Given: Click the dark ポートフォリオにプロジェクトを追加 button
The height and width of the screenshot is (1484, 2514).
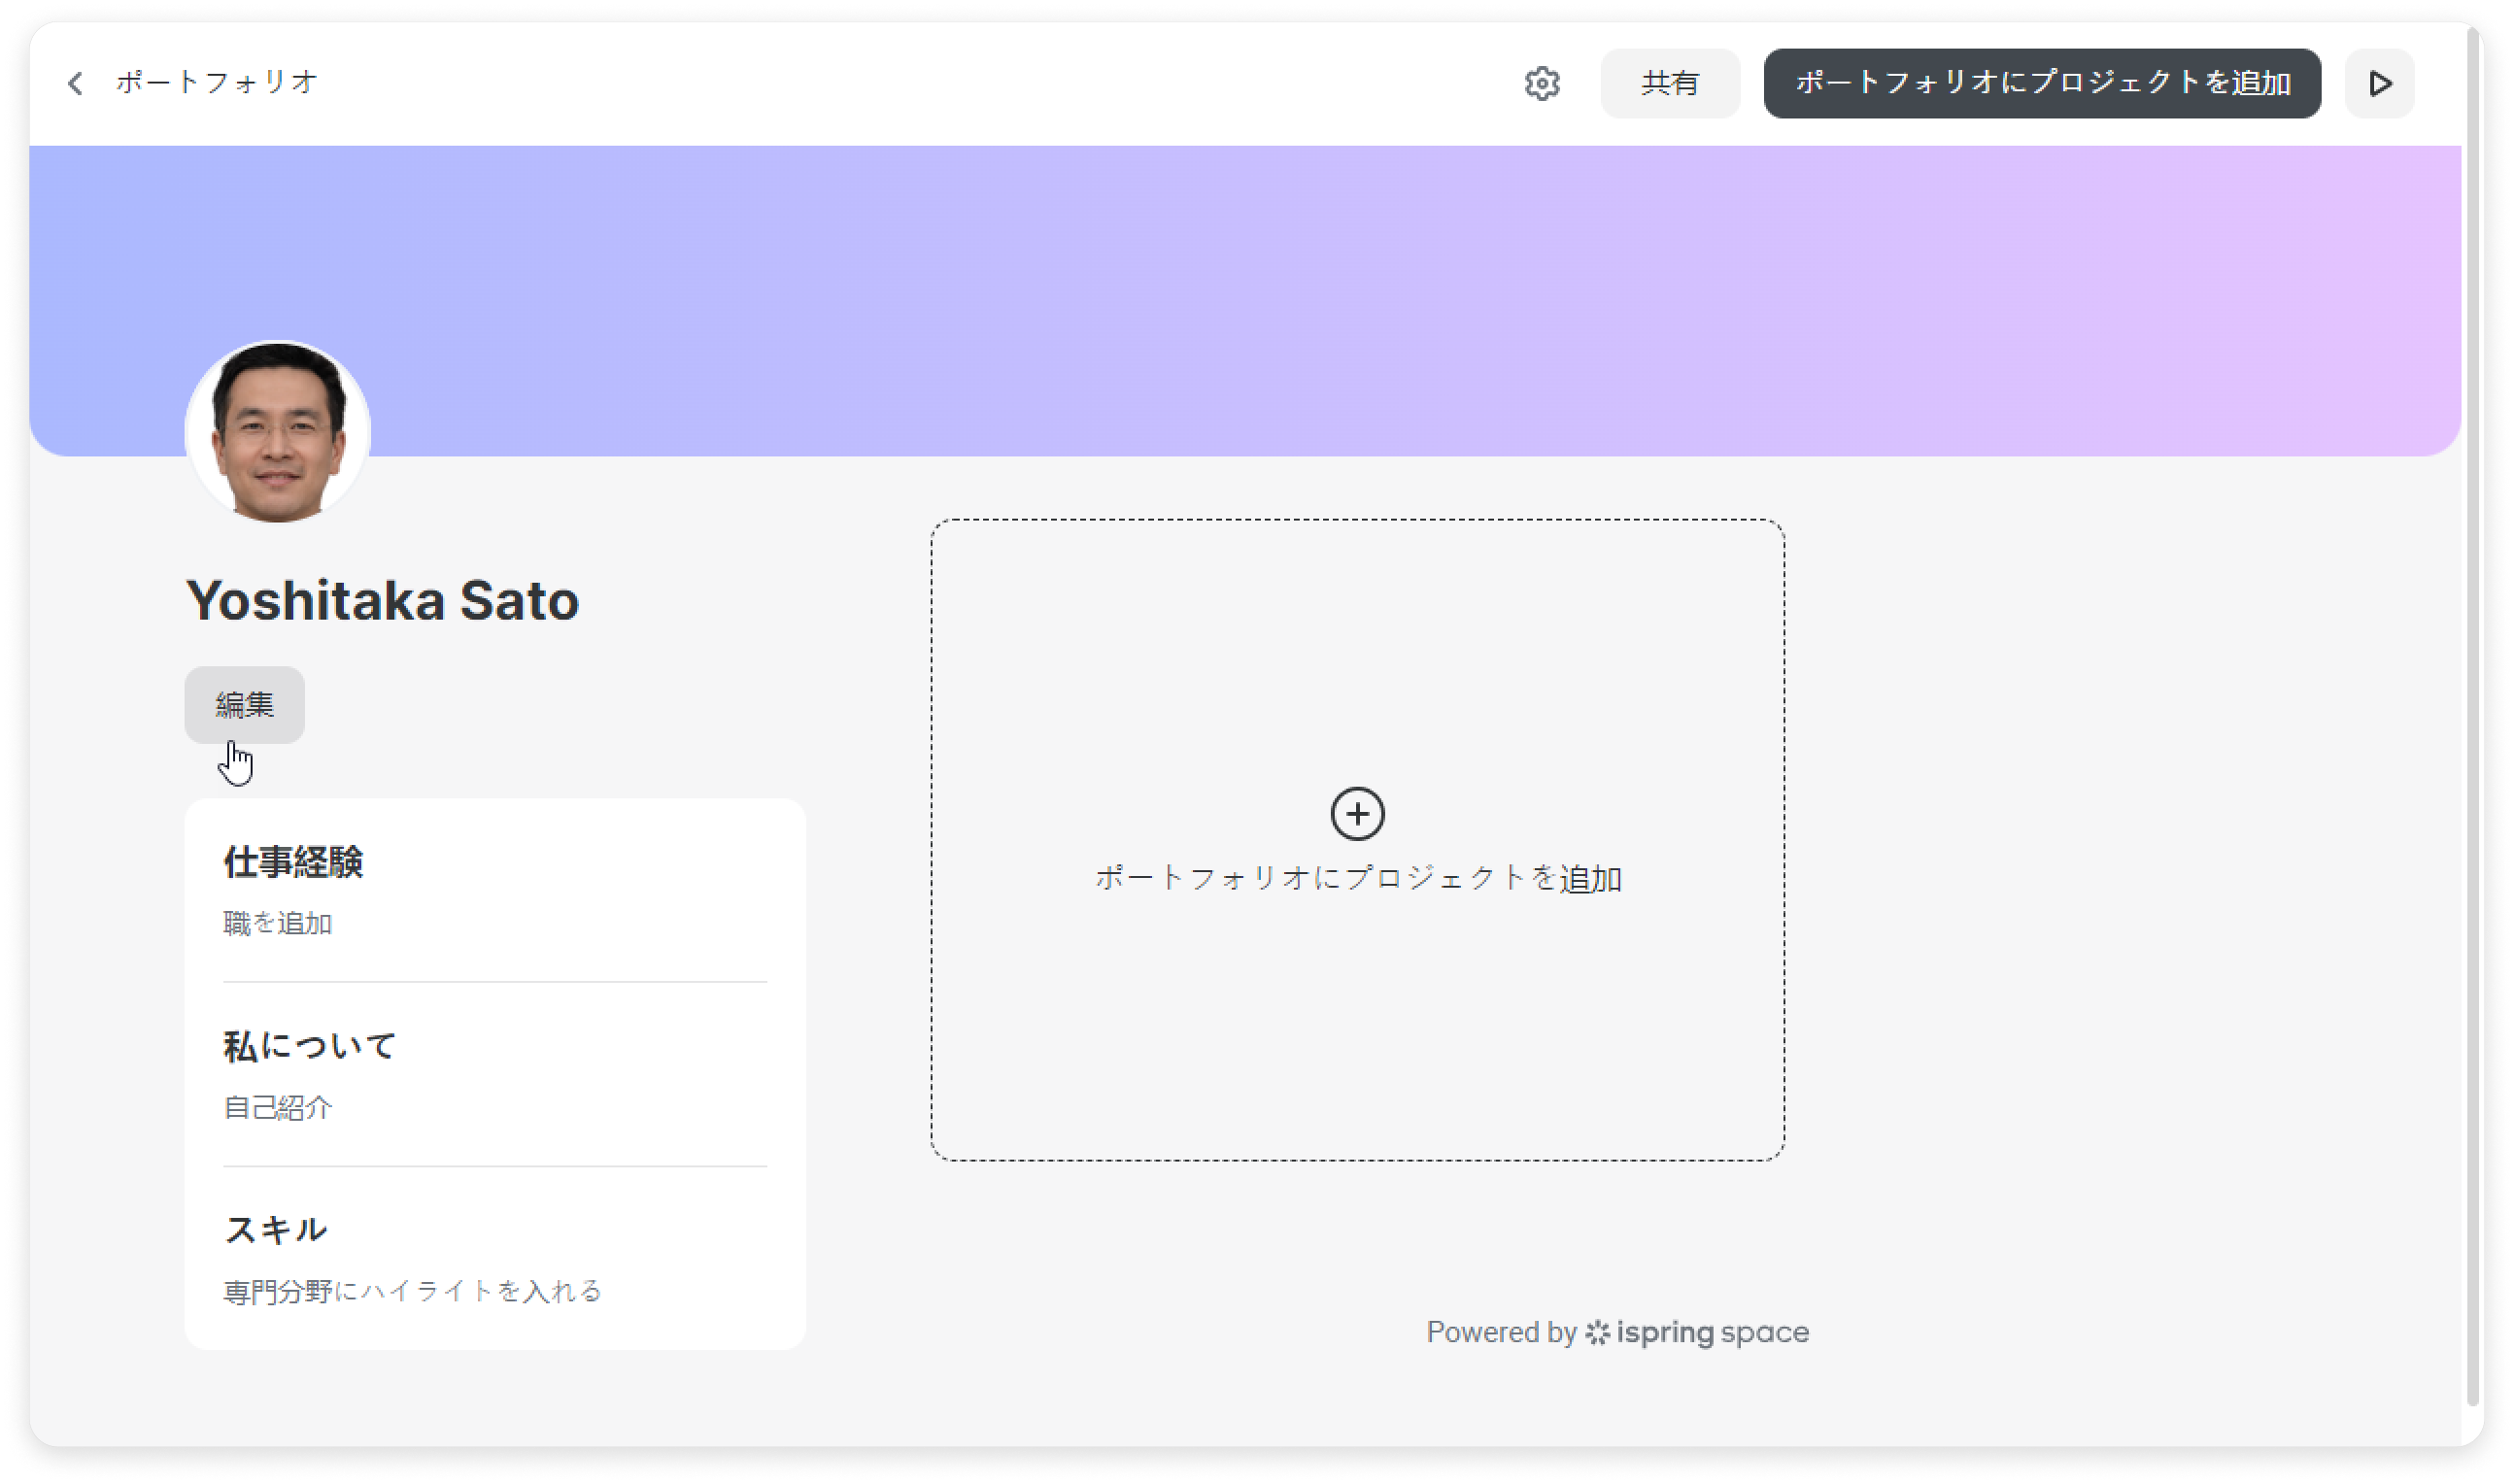Looking at the screenshot, I should click(x=2041, y=83).
